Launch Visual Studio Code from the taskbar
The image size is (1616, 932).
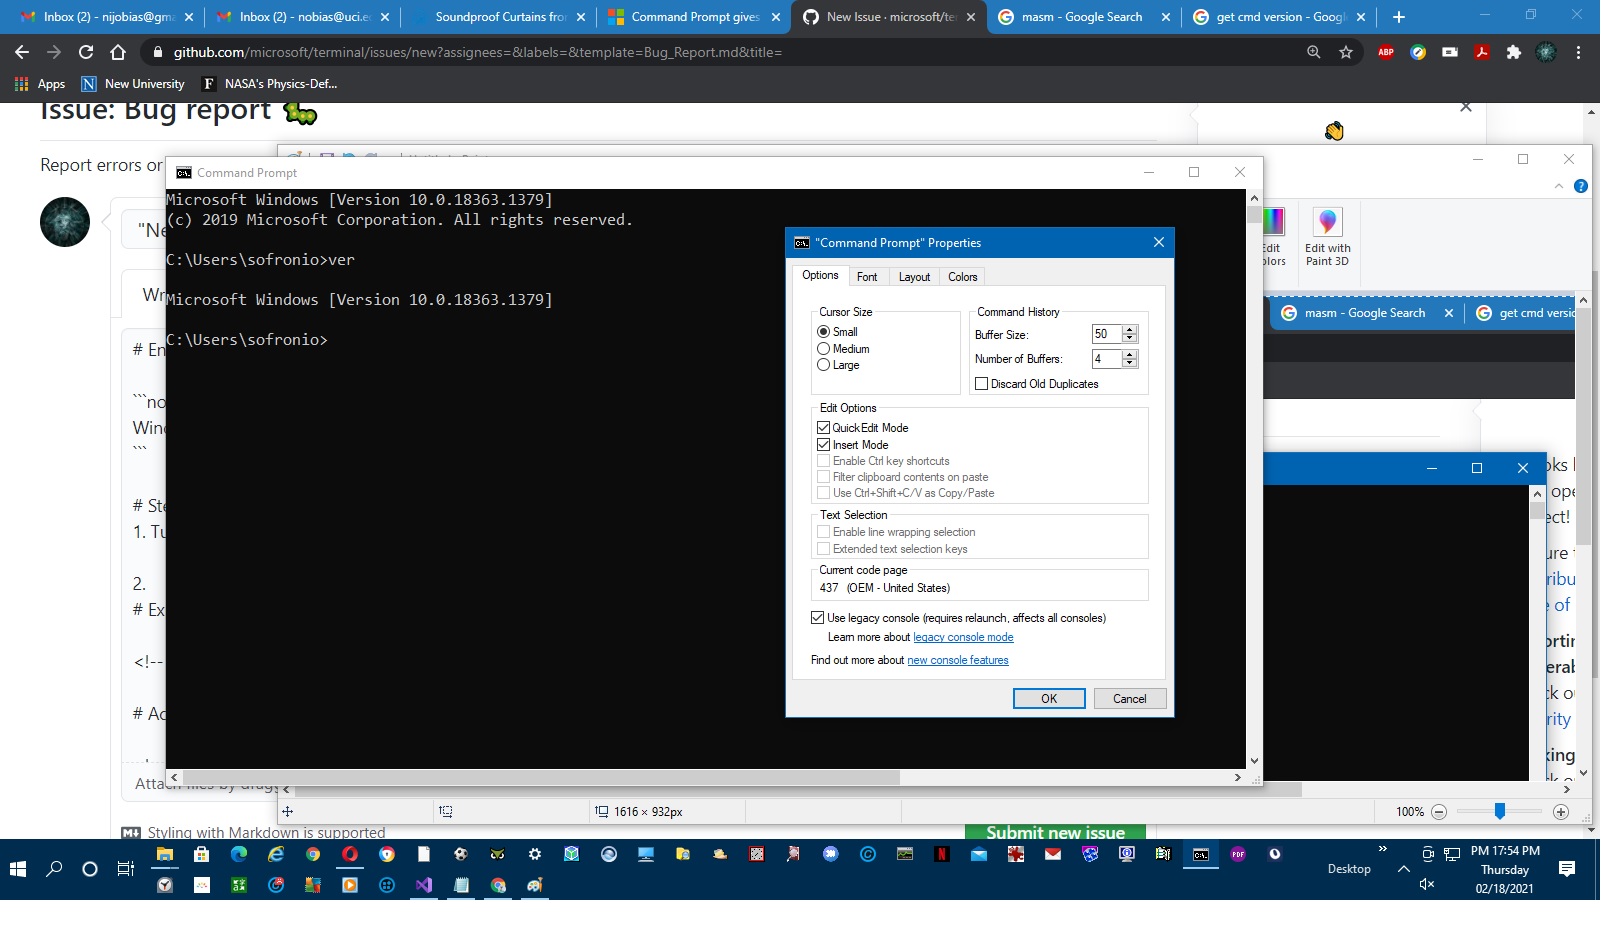pos(424,886)
